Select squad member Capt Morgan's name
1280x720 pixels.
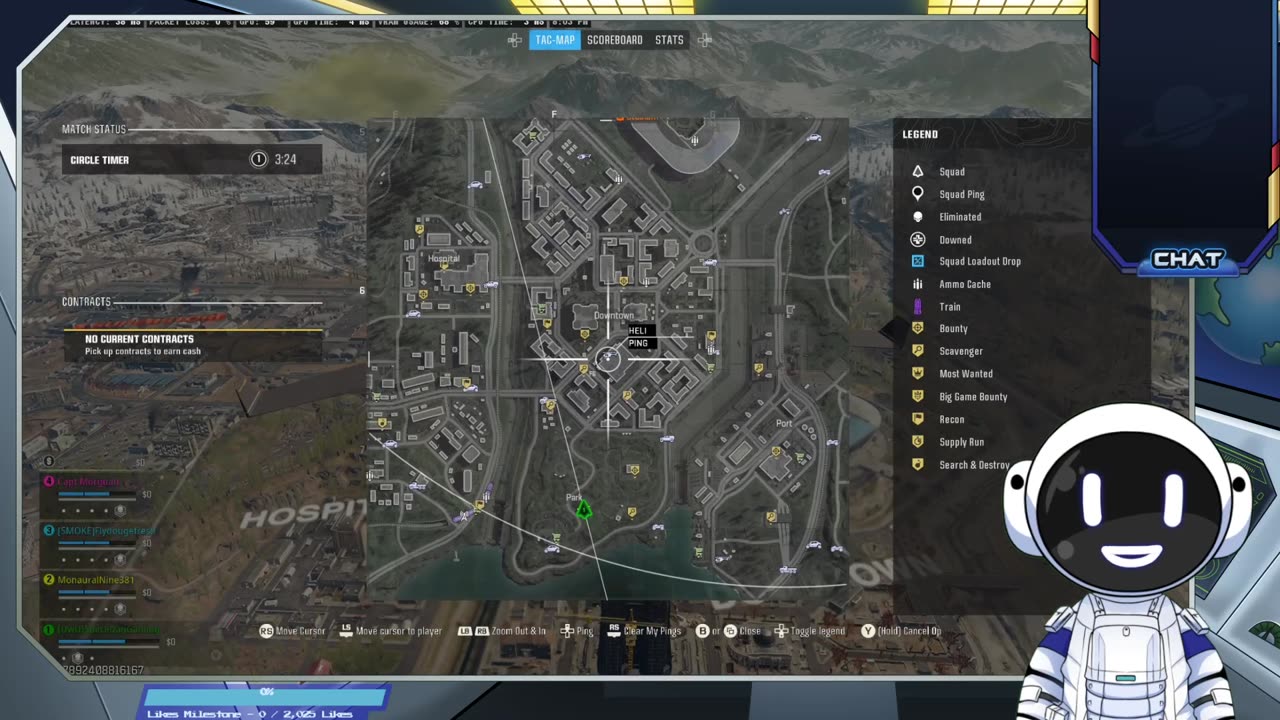pos(89,482)
